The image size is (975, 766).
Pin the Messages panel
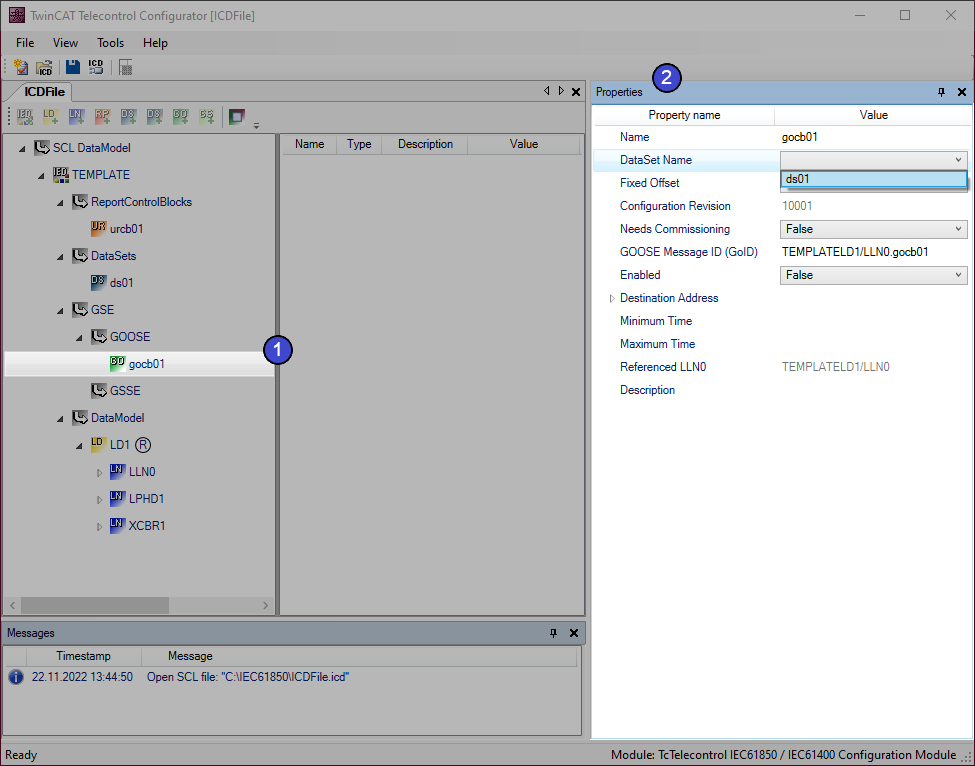coord(553,633)
